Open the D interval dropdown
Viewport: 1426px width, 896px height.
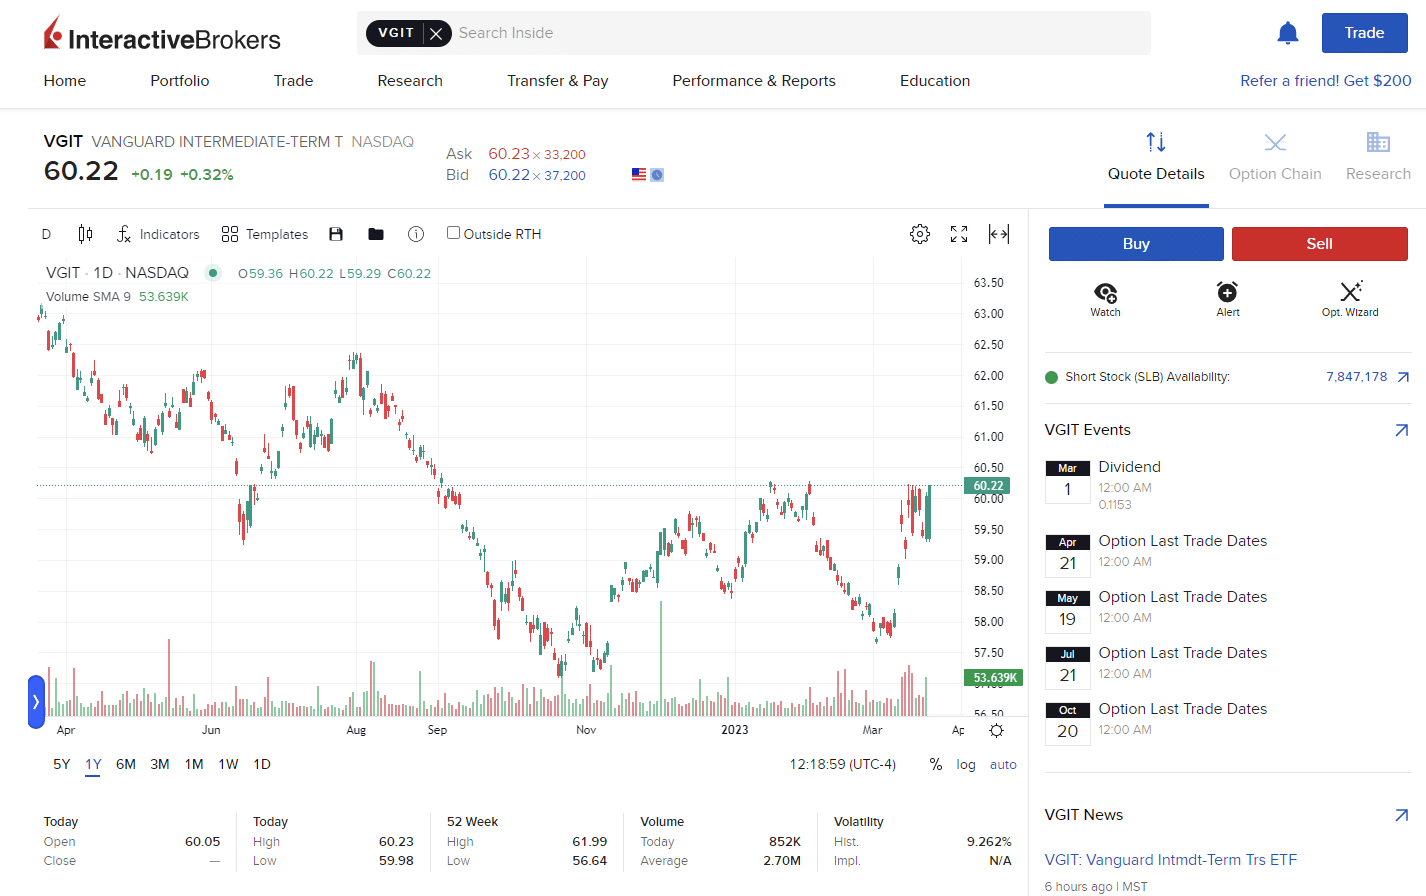46,234
